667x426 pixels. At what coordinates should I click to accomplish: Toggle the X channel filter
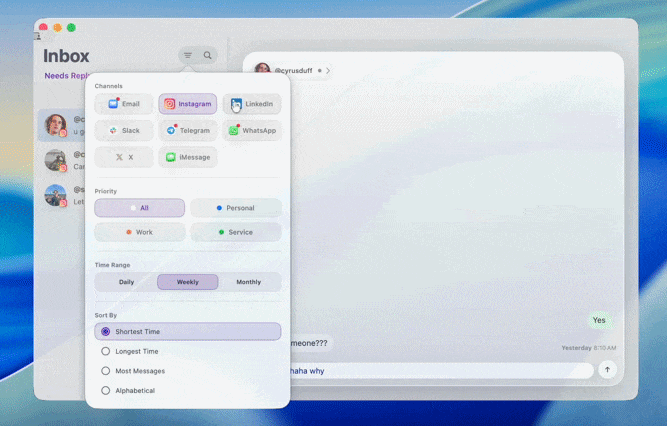124,157
